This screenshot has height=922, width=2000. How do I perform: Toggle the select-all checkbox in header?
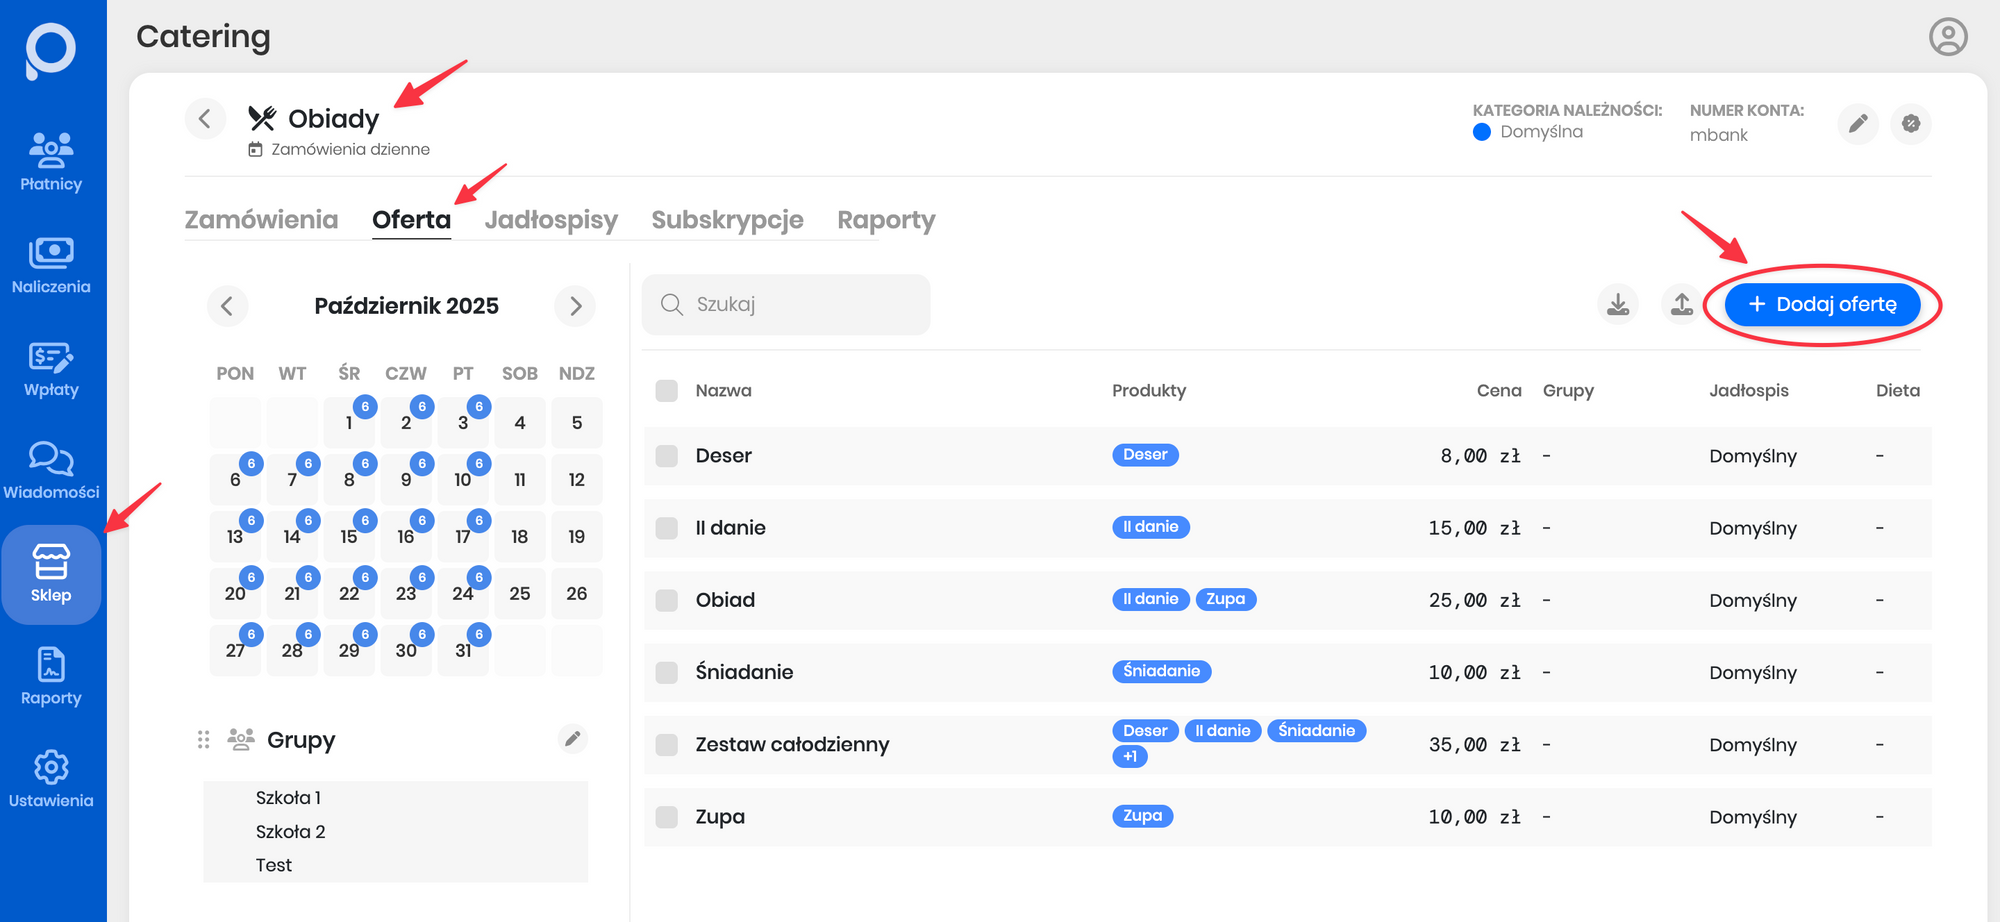pyautogui.click(x=667, y=390)
